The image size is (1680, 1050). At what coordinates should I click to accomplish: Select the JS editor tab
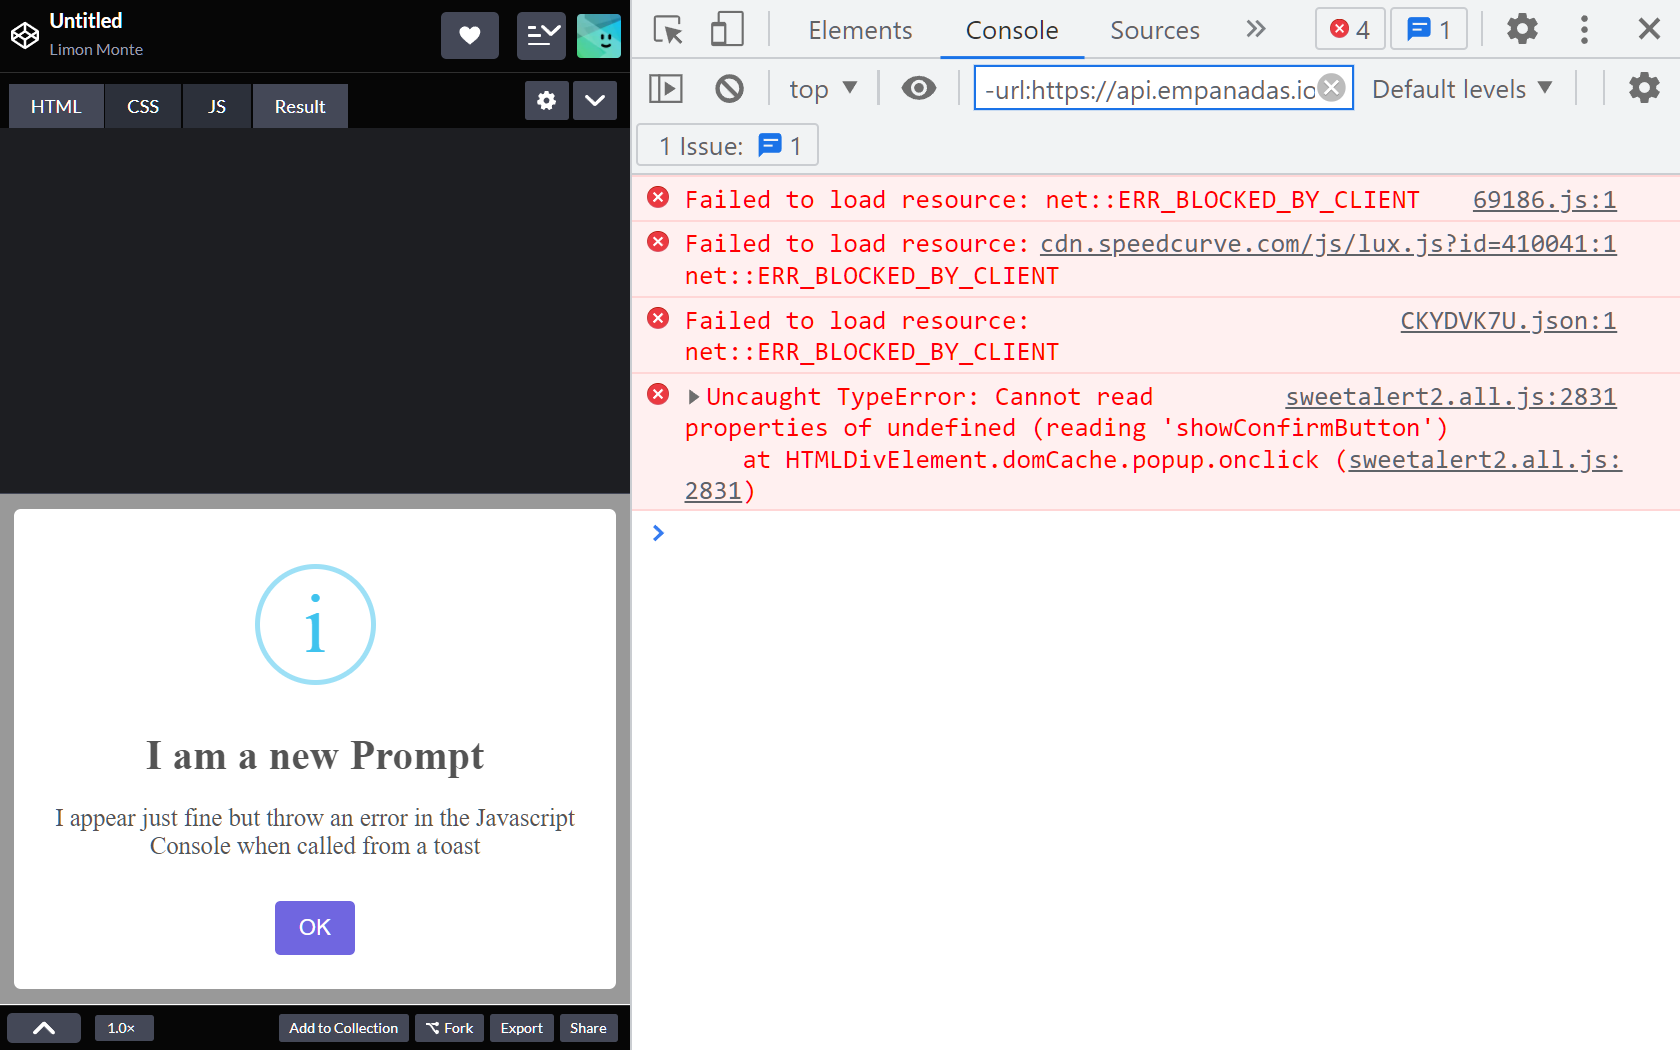[216, 105]
